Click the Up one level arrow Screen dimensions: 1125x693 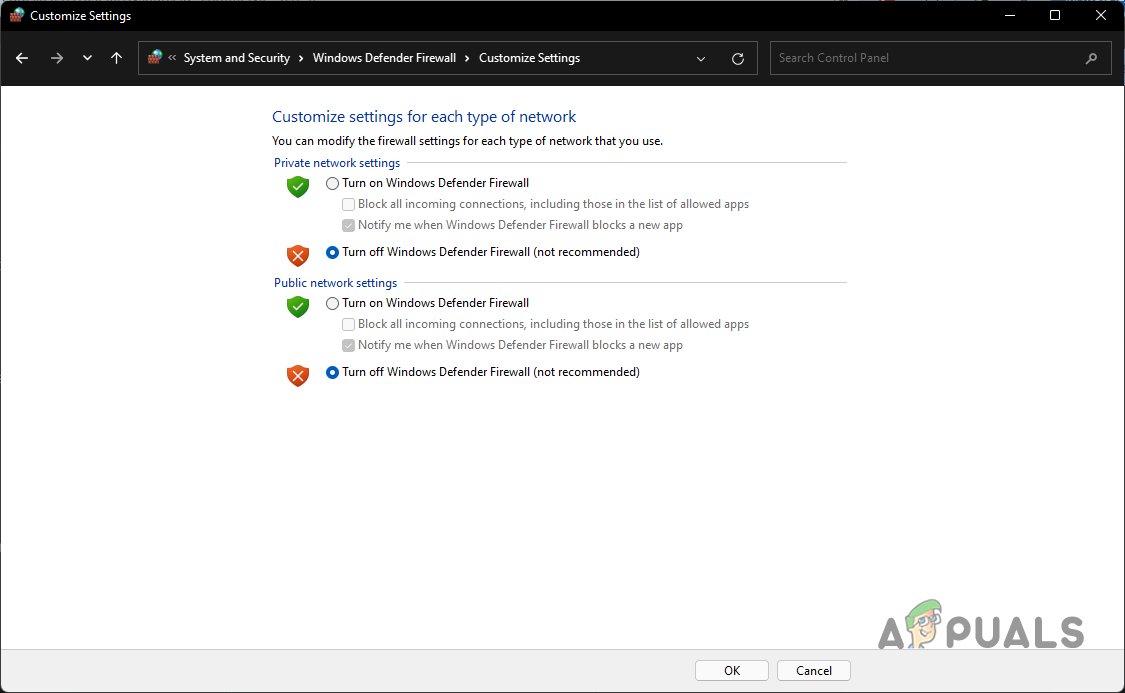pos(116,58)
